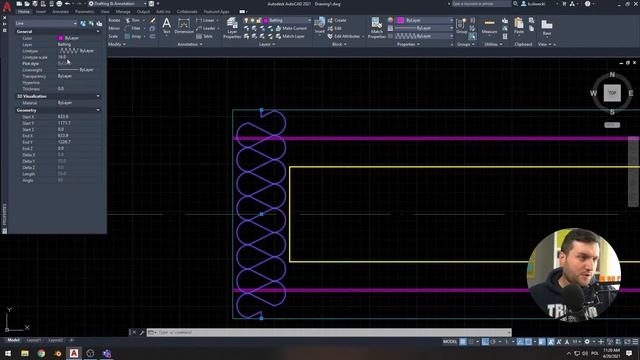
Task: Click the Undo arrow in quick access toolbar
Action: pyautogui.click(x=68, y=4)
